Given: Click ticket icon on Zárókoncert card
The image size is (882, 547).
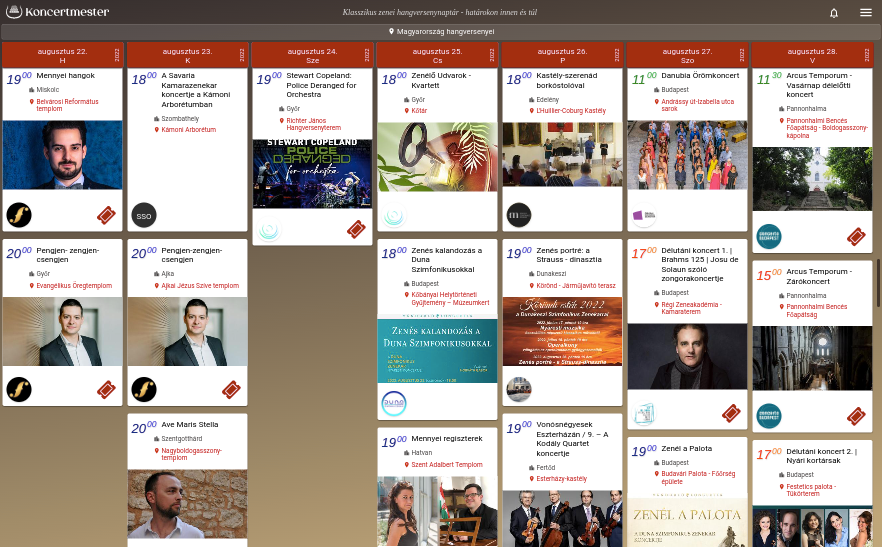Looking at the screenshot, I should [x=856, y=416].
